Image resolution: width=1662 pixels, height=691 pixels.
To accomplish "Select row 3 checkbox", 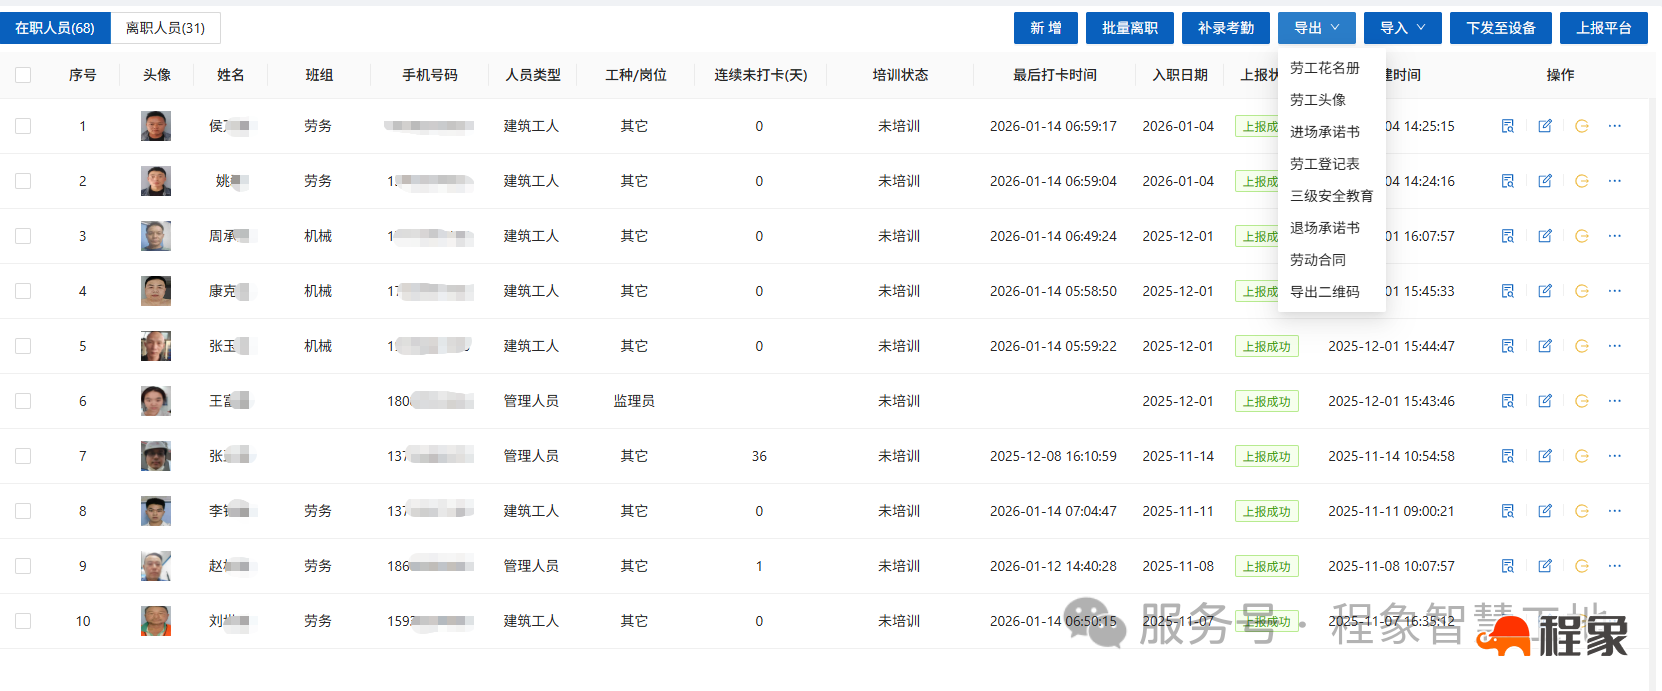I will [23, 236].
